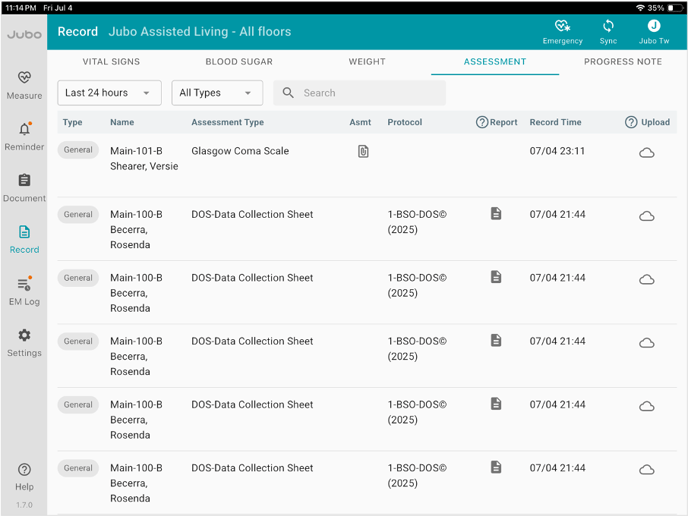The height and width of the screenshot is (516, 688).
Task: Select the Glasgow Coma Scale text
Action: click(x=240, y=151)
